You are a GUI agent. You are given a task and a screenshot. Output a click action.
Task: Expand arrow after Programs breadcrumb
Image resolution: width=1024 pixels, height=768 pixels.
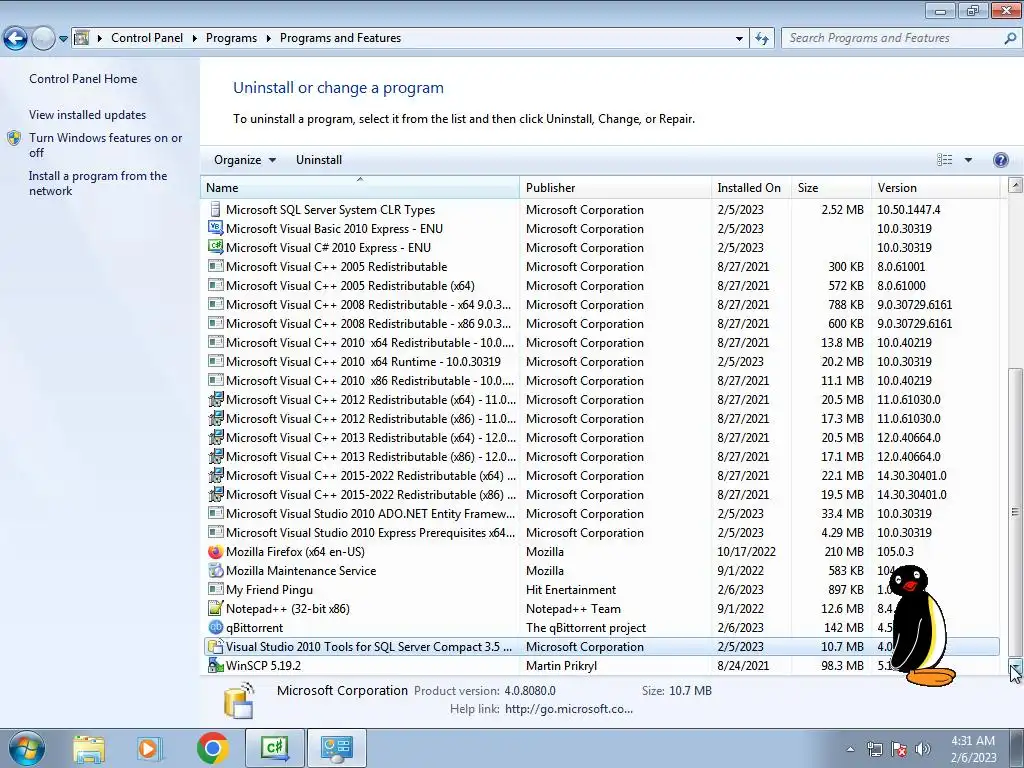pos(268,39)
